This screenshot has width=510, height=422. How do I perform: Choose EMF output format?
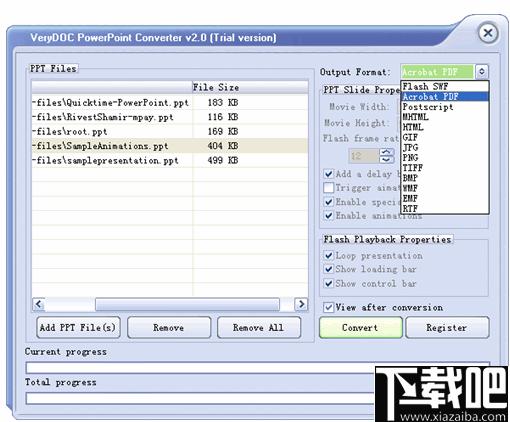(x=445, y=199)
